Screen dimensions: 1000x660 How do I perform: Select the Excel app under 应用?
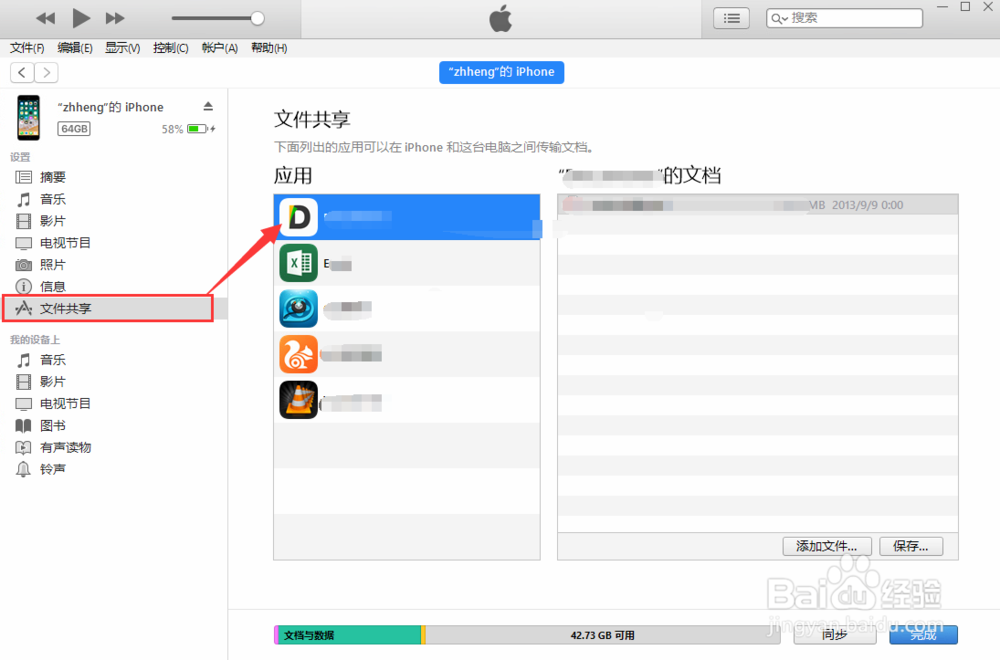[298, 263]
